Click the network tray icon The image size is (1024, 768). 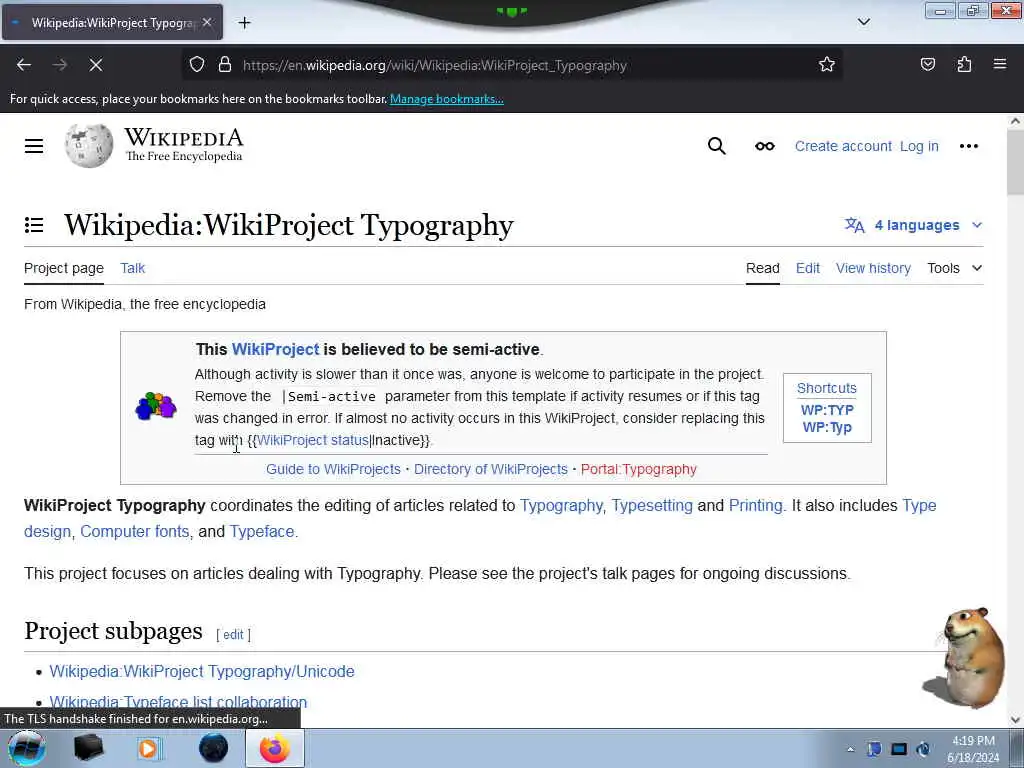point(899,750)
